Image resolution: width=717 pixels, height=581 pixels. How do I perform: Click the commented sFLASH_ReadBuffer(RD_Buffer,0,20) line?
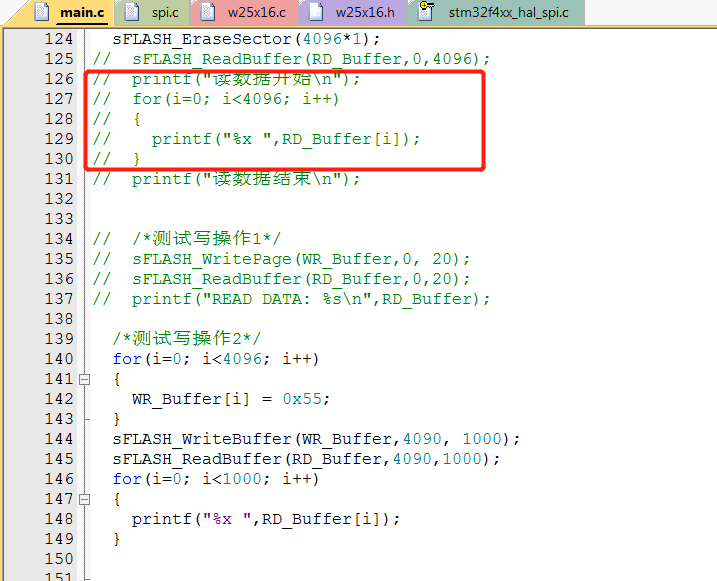point(281,279)
